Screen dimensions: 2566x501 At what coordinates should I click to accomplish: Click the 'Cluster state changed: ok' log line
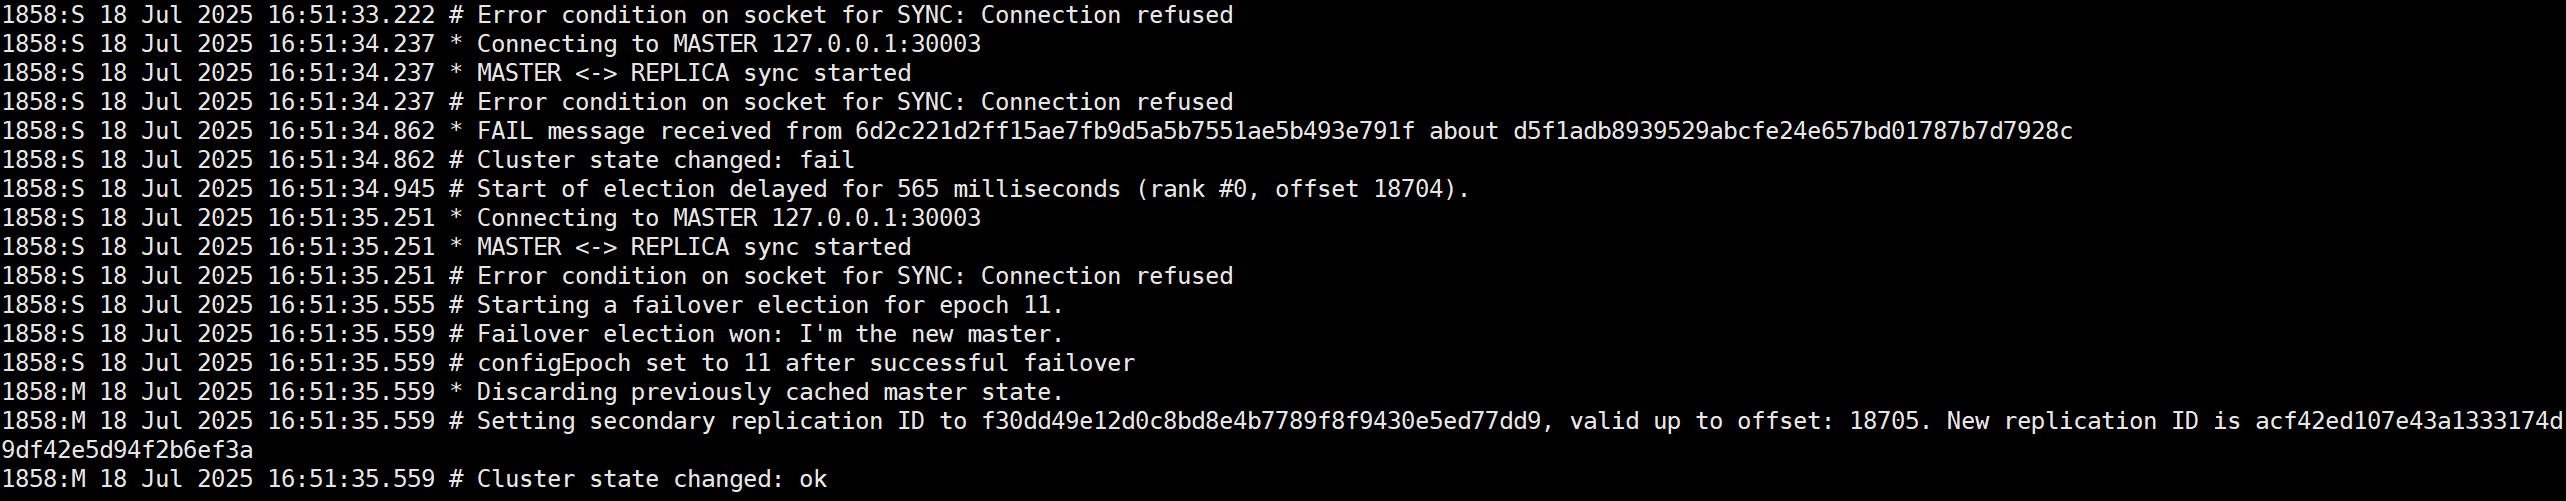pyautogui.click(x=414, y=479)
